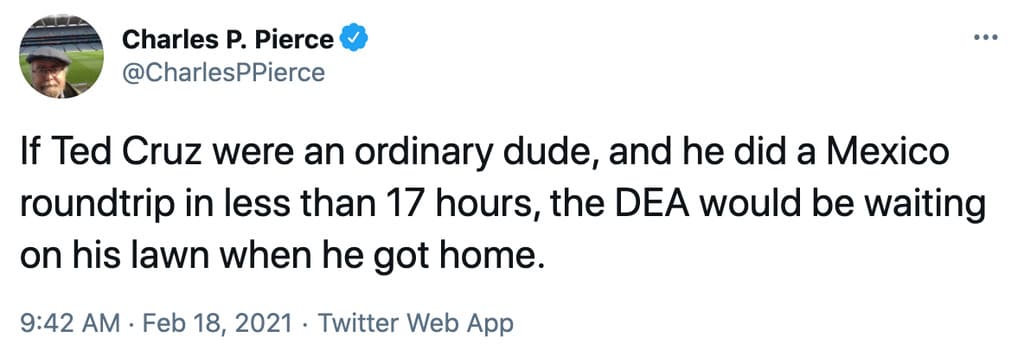
Task: Click the flat cap in avatar photo
Action: coord(49,55)
